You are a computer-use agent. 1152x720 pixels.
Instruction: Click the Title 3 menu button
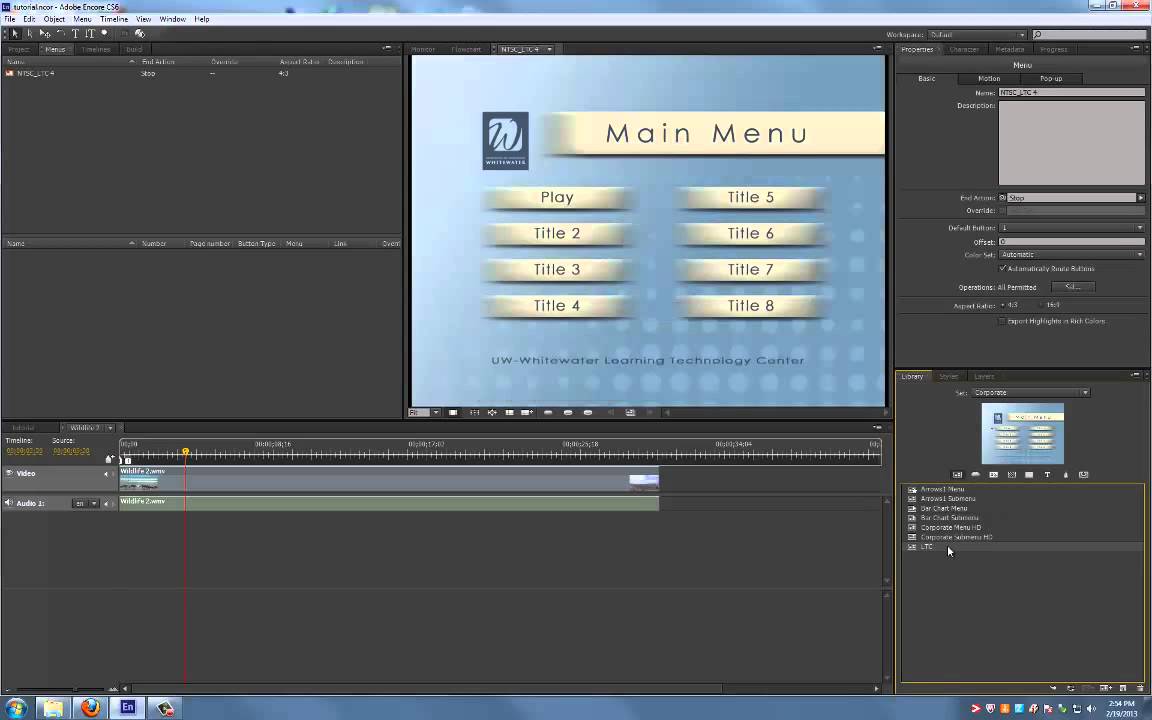(x=557, y=270)
